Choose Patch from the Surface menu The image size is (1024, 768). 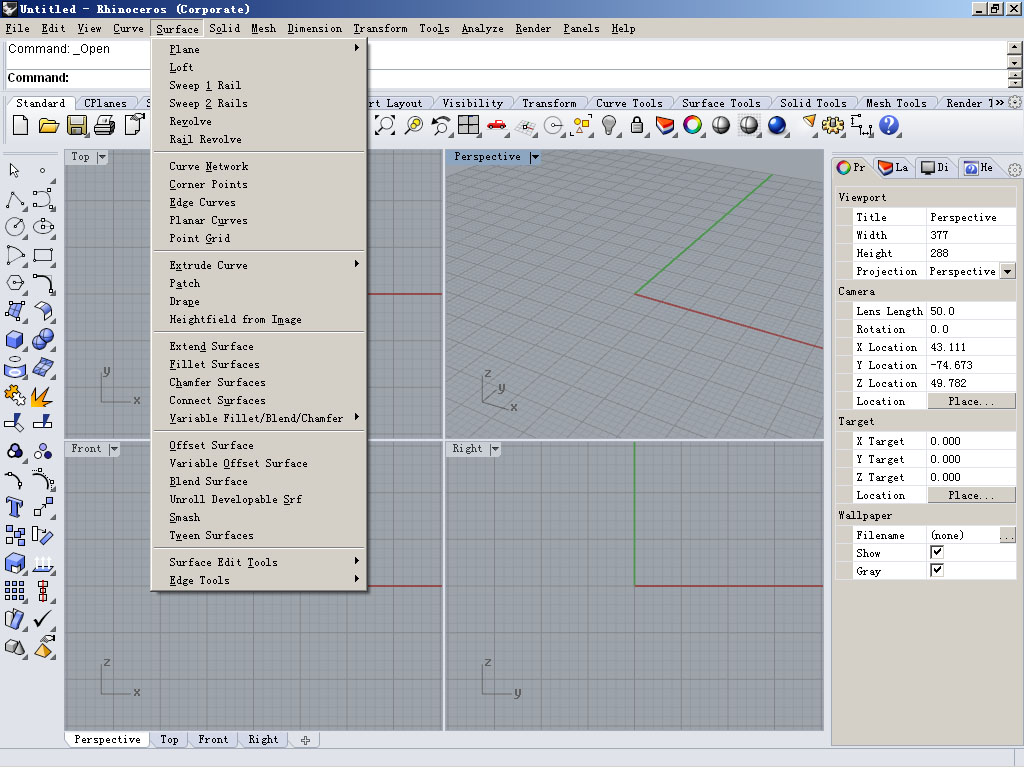coord(259,283)
